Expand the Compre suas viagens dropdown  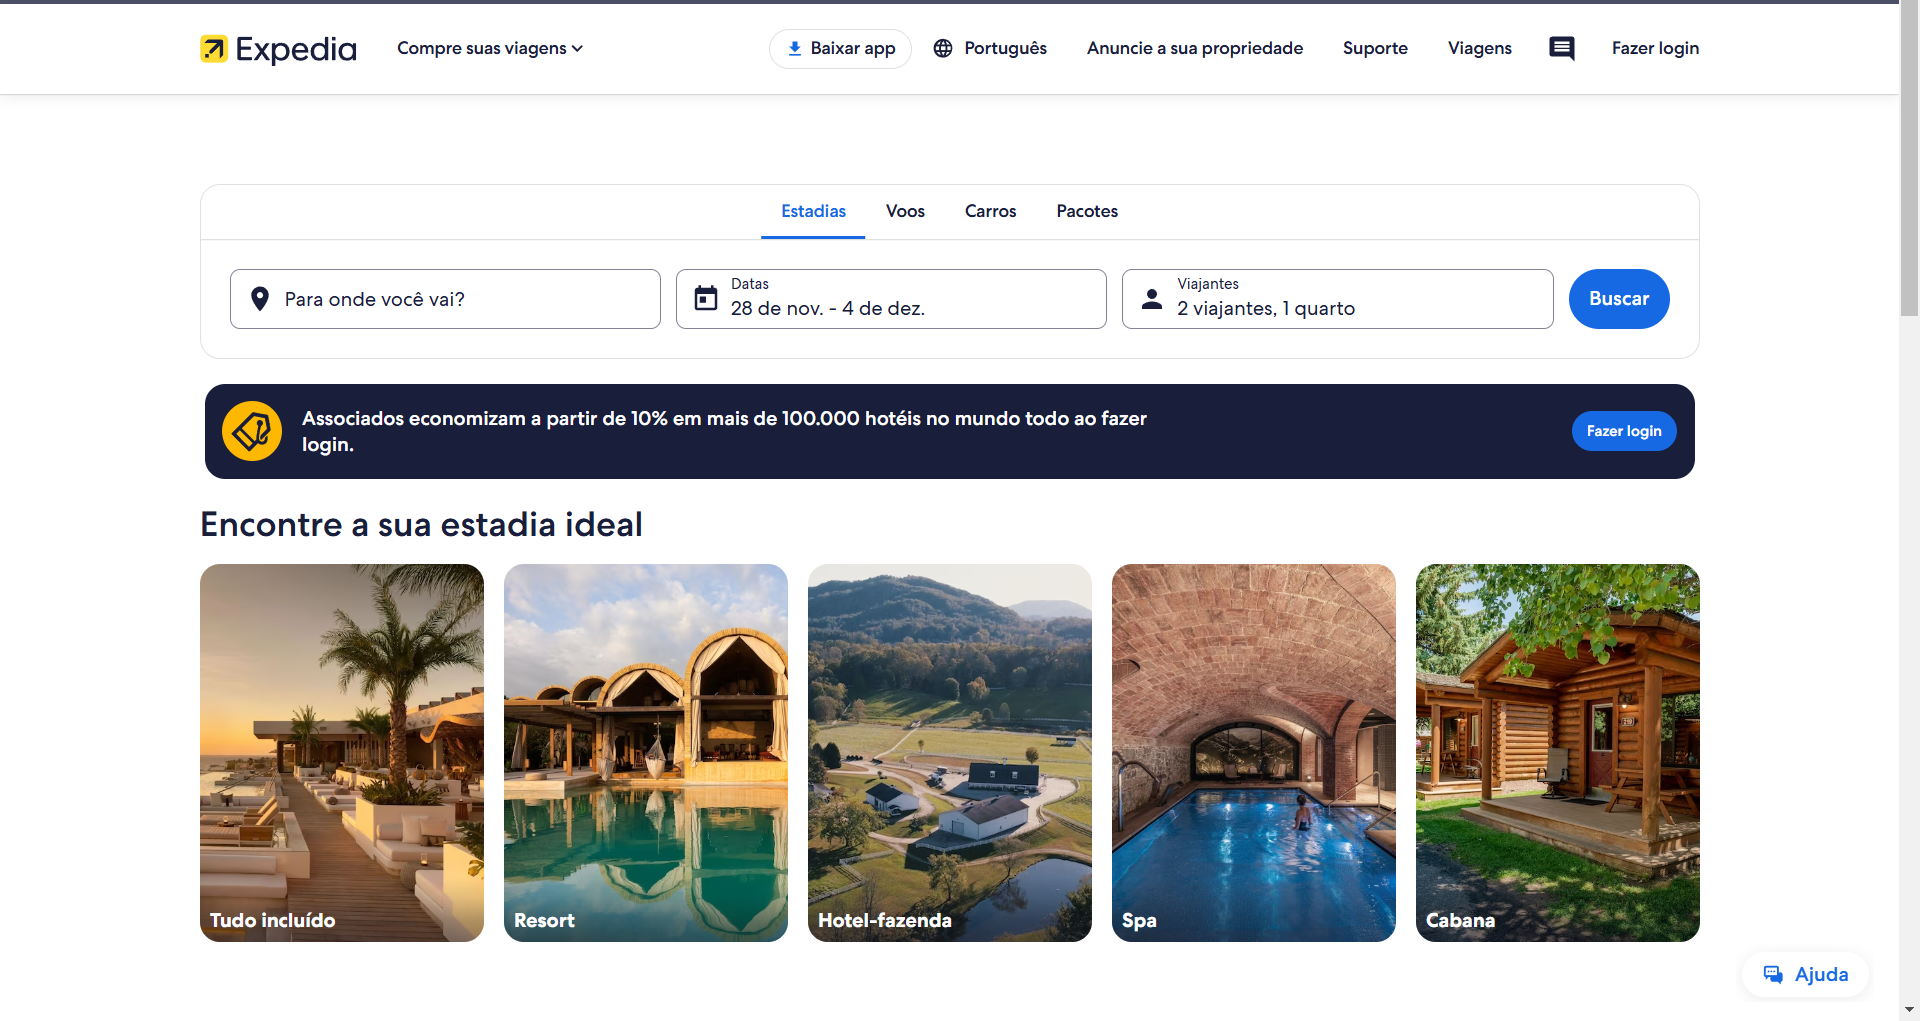point(489,48)
